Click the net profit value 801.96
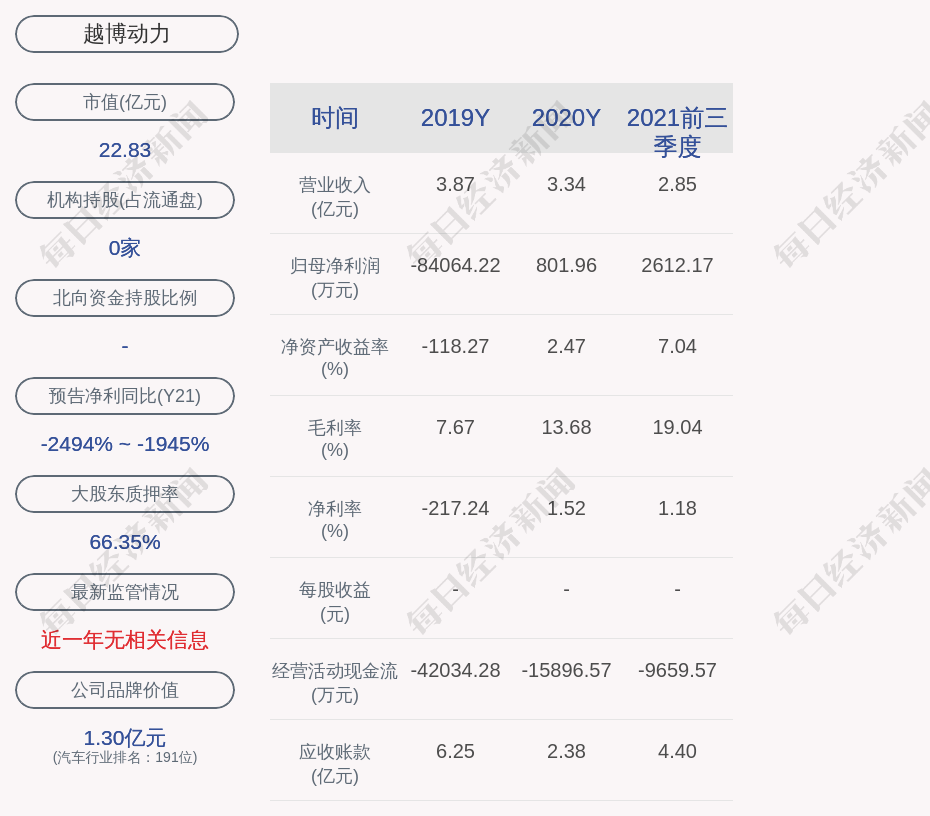Image resolution: width=930 pixels, height=816 pixels. (566, 265)
